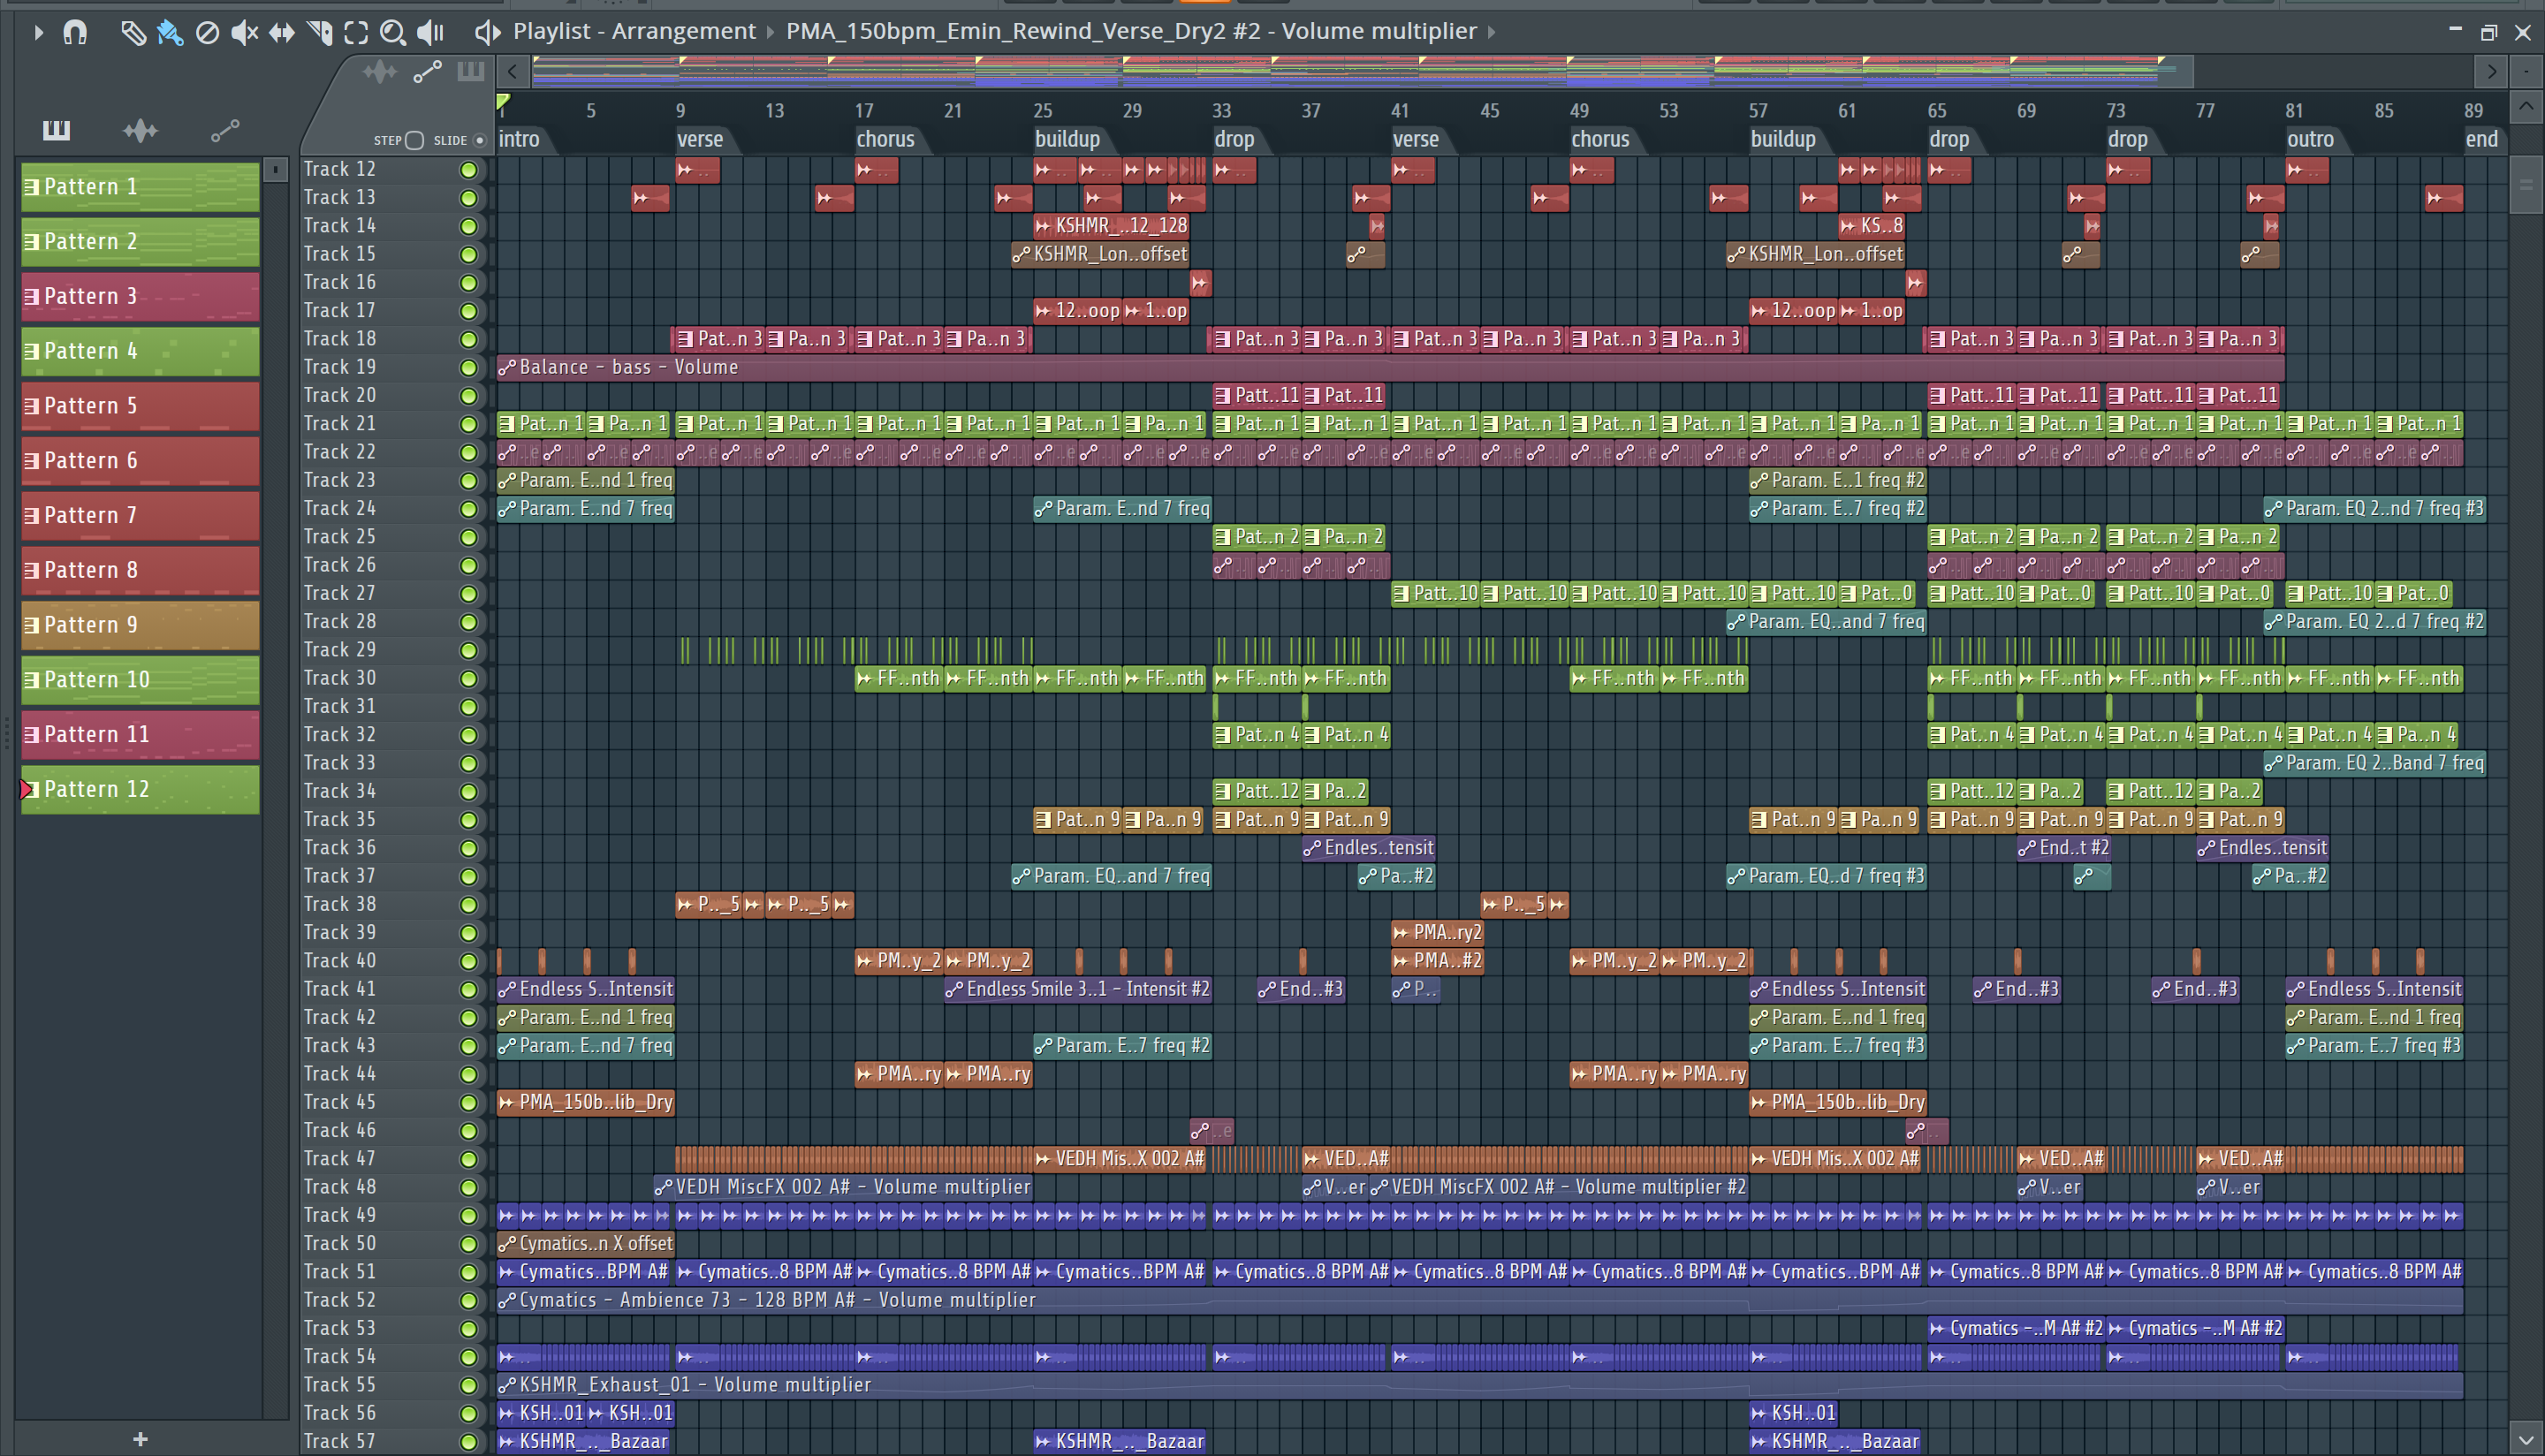Select the Playback speaker tool
This screenshot has height=1456, width=2545.
(x=430, y=32)
